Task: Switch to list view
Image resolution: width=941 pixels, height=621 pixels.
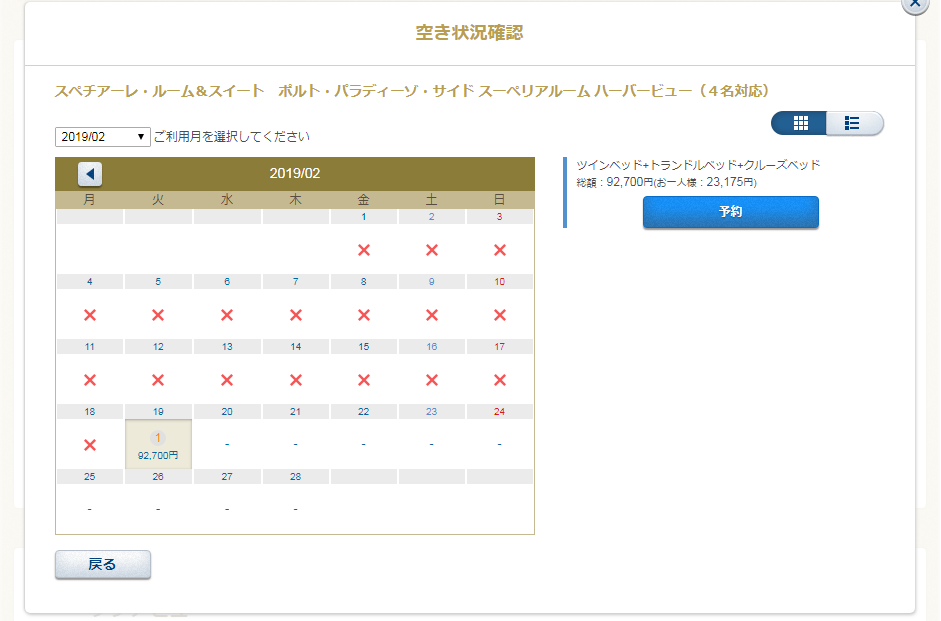Action: tap(855, 123)
